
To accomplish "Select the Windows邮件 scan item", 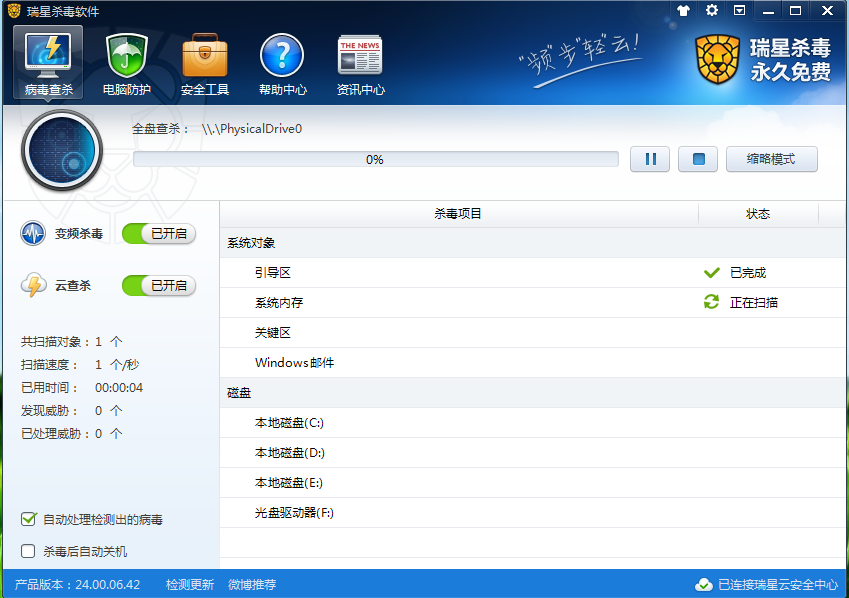I will pyautogui.click(x=532, y=362).
